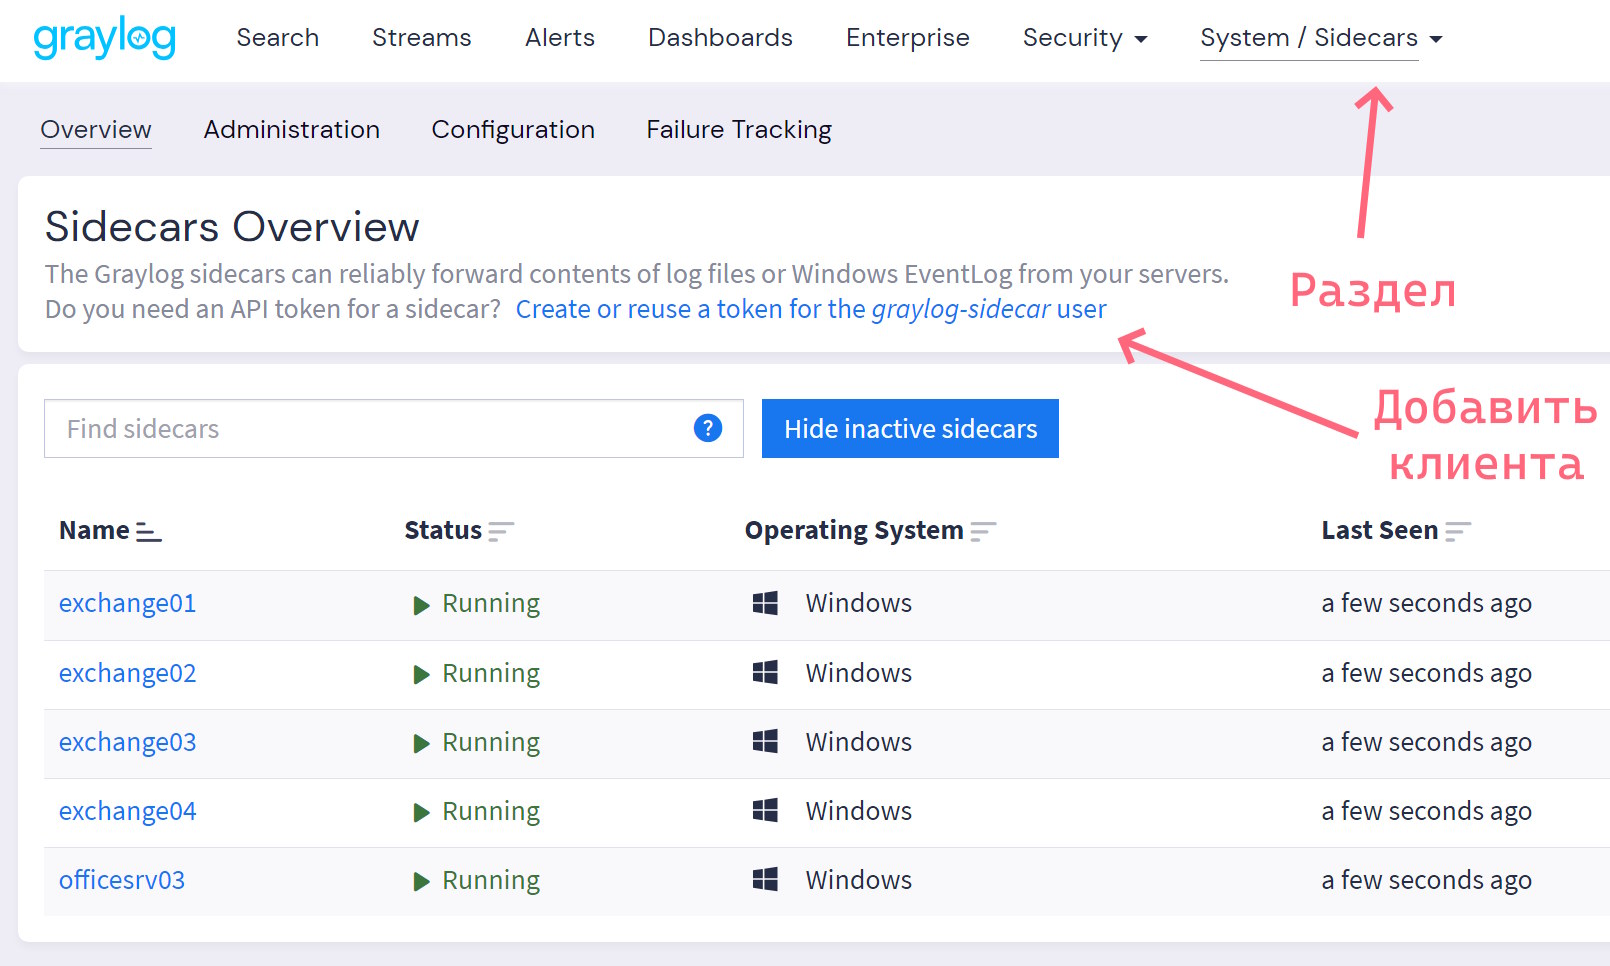Click the Windows logo in officesrv03 row
The height and width of the screenshot is (966, 1610).
[765, 879]
